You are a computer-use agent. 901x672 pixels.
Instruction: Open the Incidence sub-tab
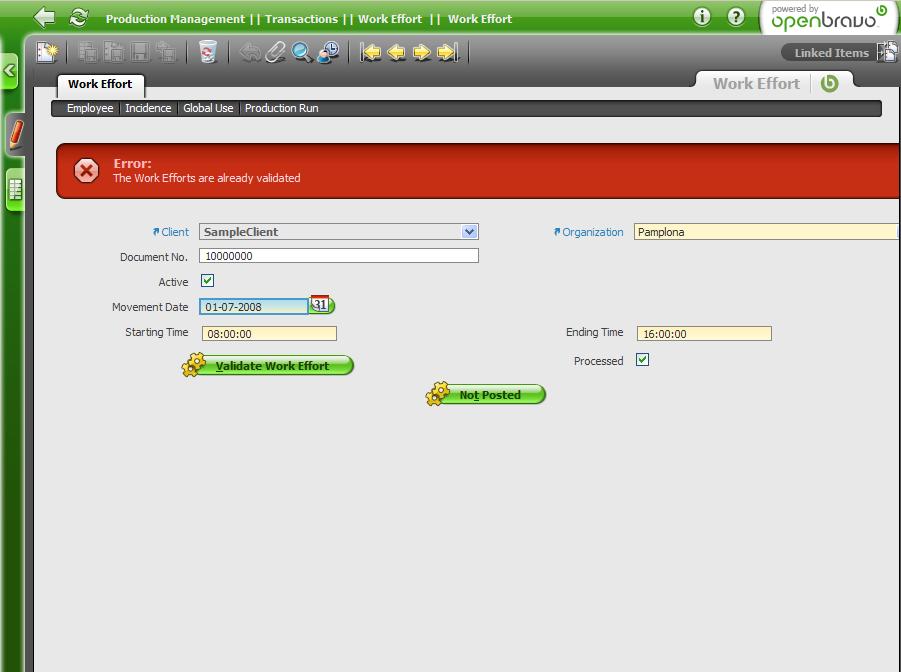pyautogui.click(x=148, y=108)
